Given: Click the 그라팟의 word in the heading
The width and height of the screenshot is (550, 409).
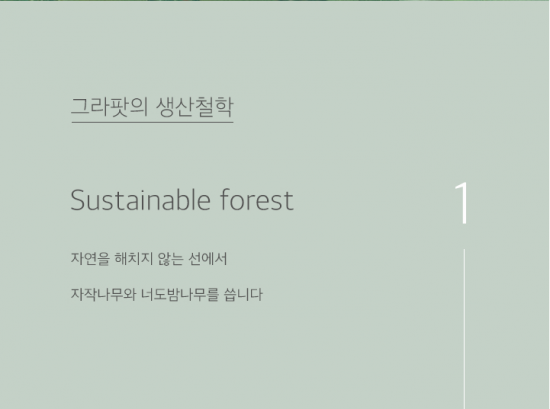Looking at the screenshot, I should 110,106.
